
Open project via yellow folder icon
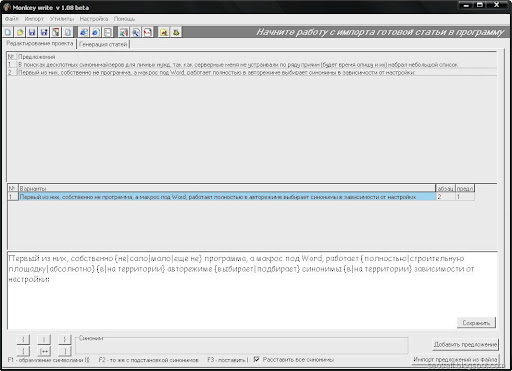(20, 32)
